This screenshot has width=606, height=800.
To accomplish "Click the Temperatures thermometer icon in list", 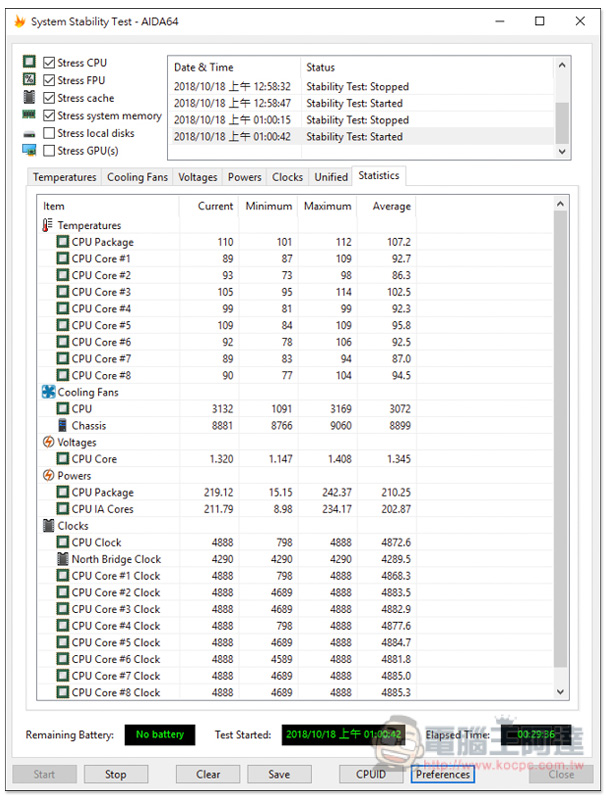I will [47, 225].
